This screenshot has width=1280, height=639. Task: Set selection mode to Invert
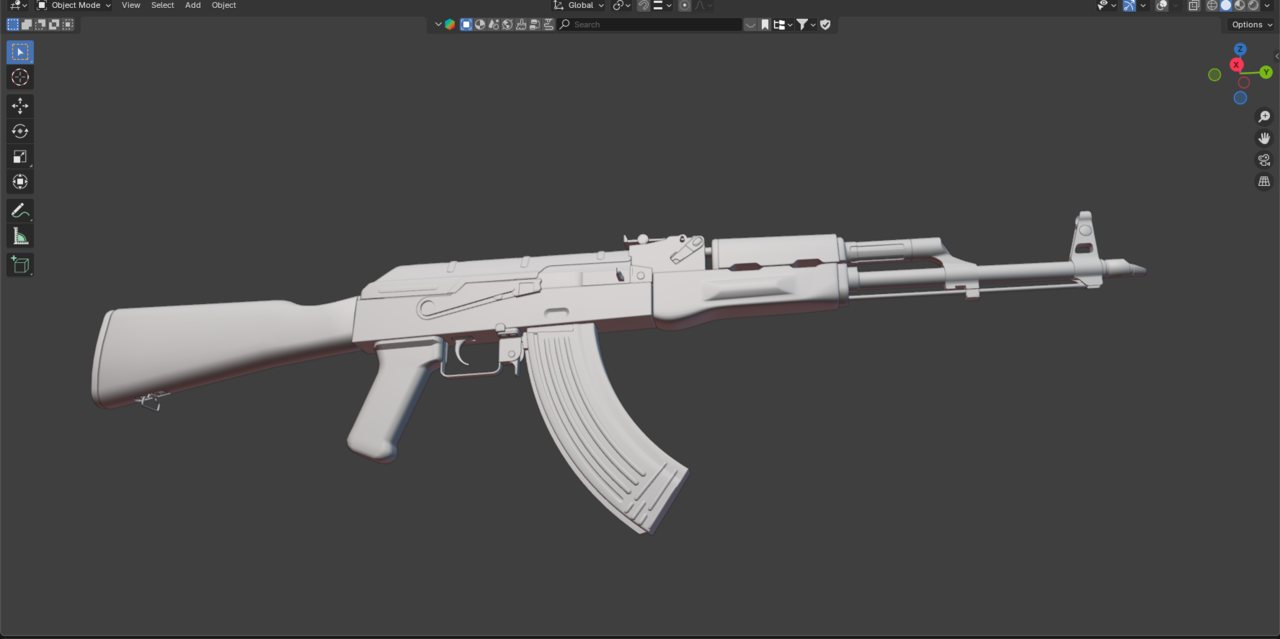click(54, 24)
